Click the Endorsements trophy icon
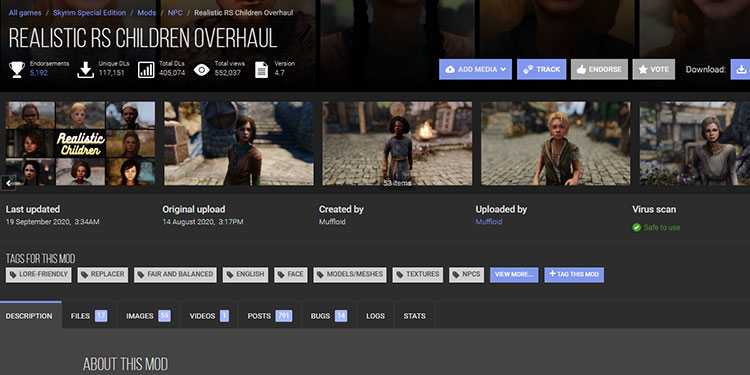Viewport: 750px width, 375px height. 17,69
